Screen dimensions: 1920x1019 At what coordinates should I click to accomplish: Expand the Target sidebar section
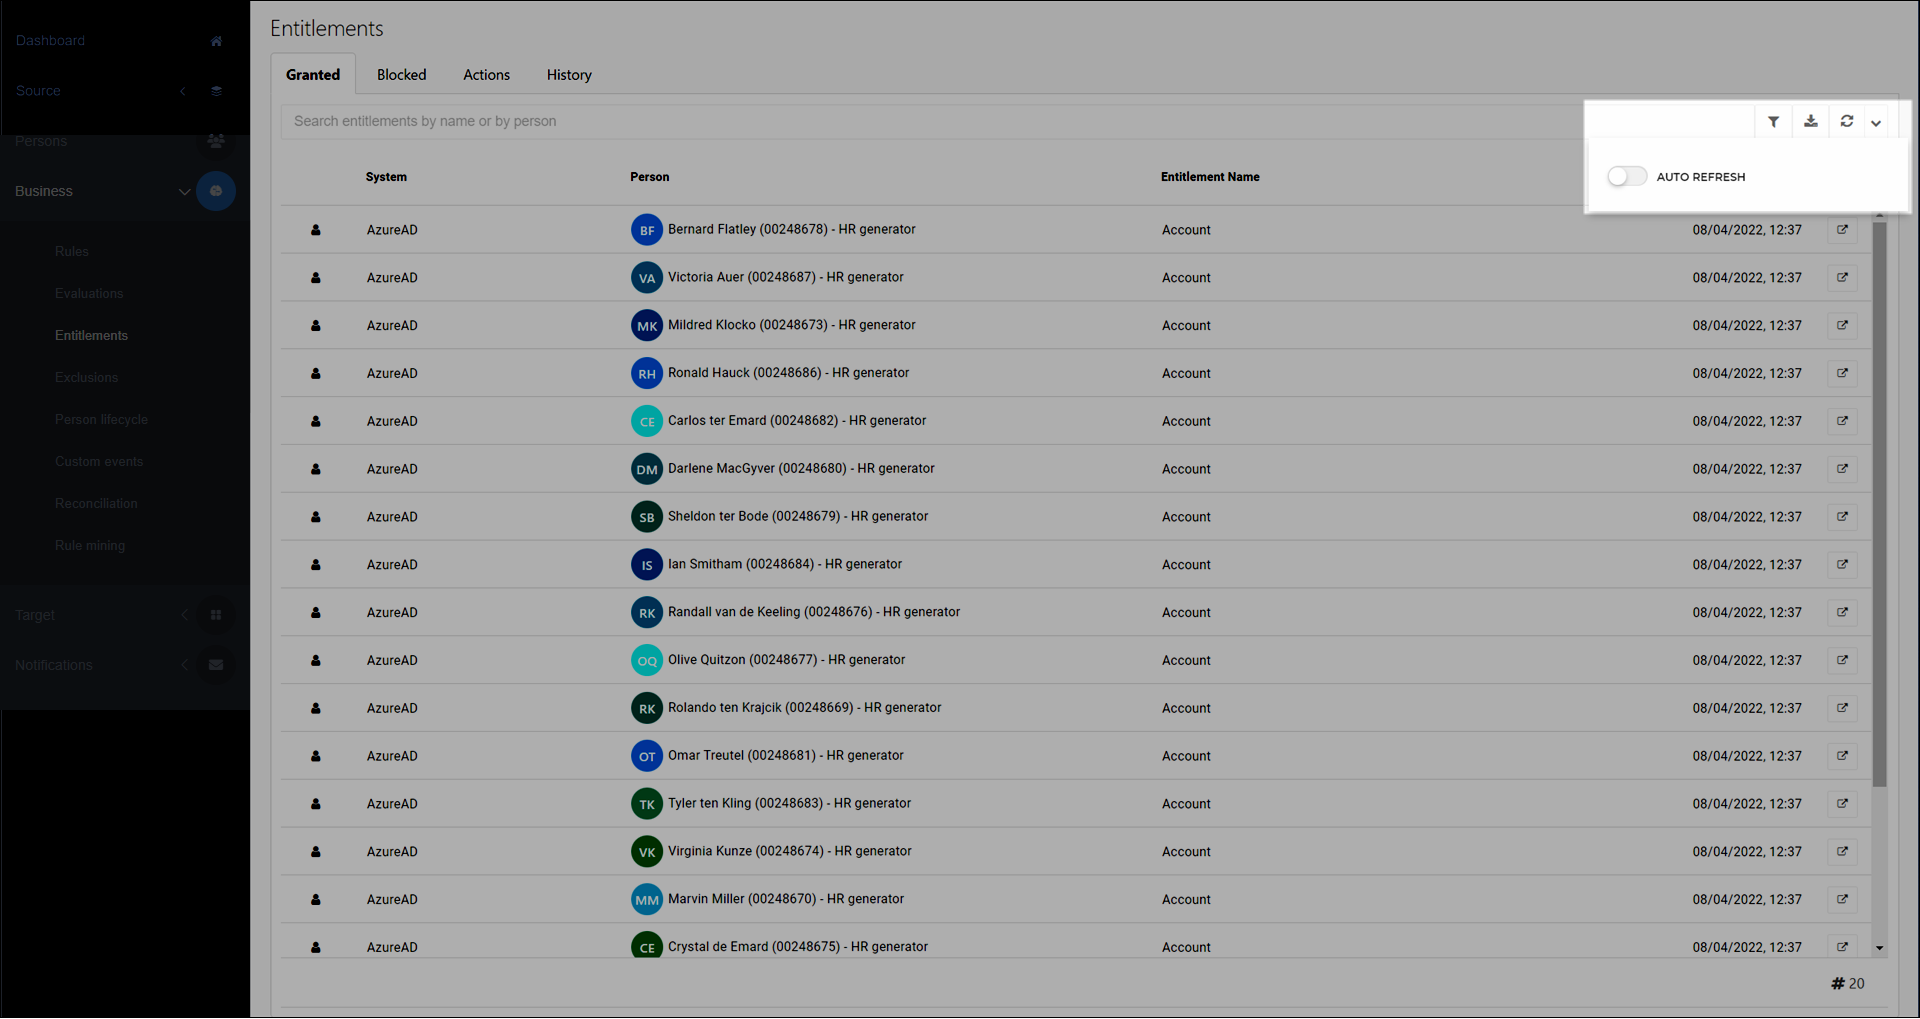184,615
